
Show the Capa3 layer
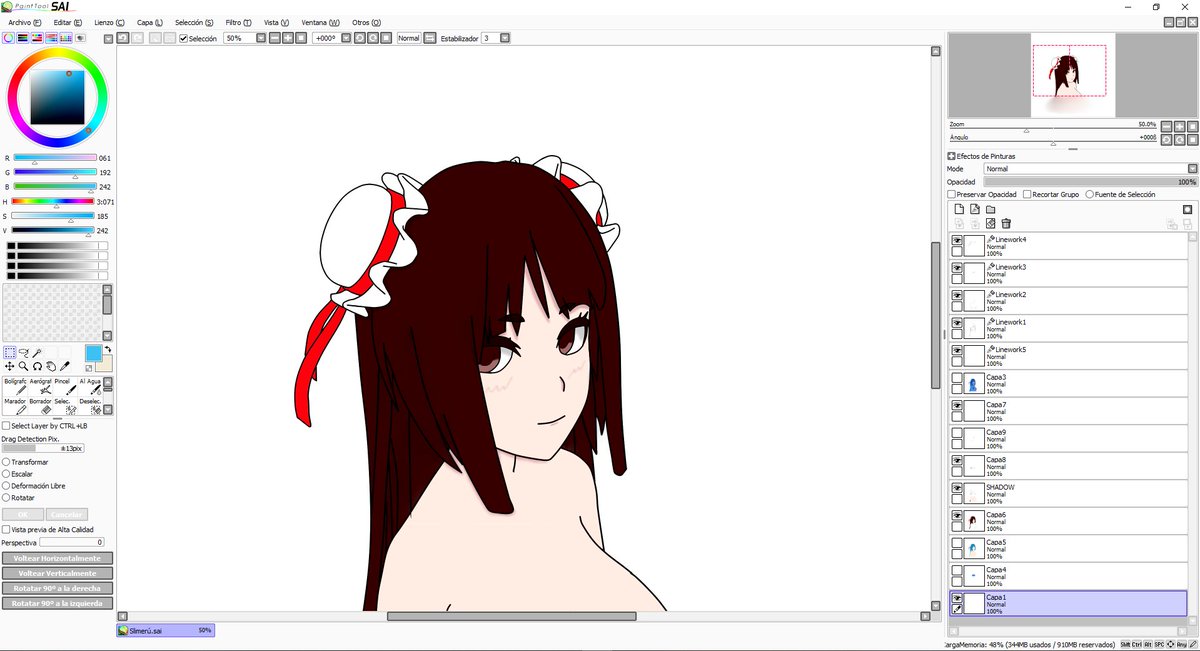pyautogui.click(x=957, y=379)
